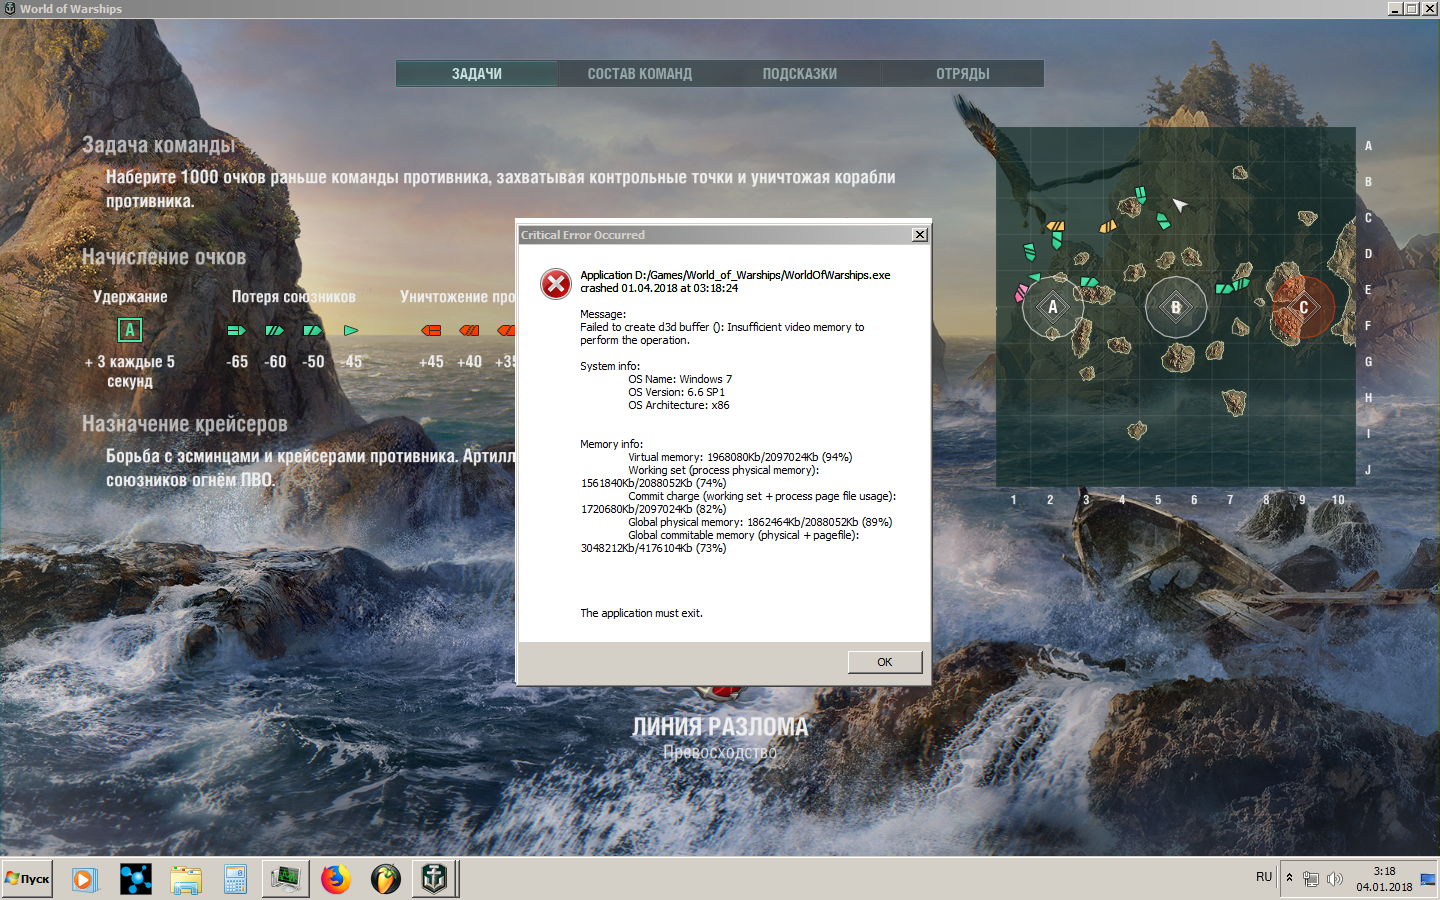
Task: Click the green ally ship icon above -50
Action: [x=313, y=330]
